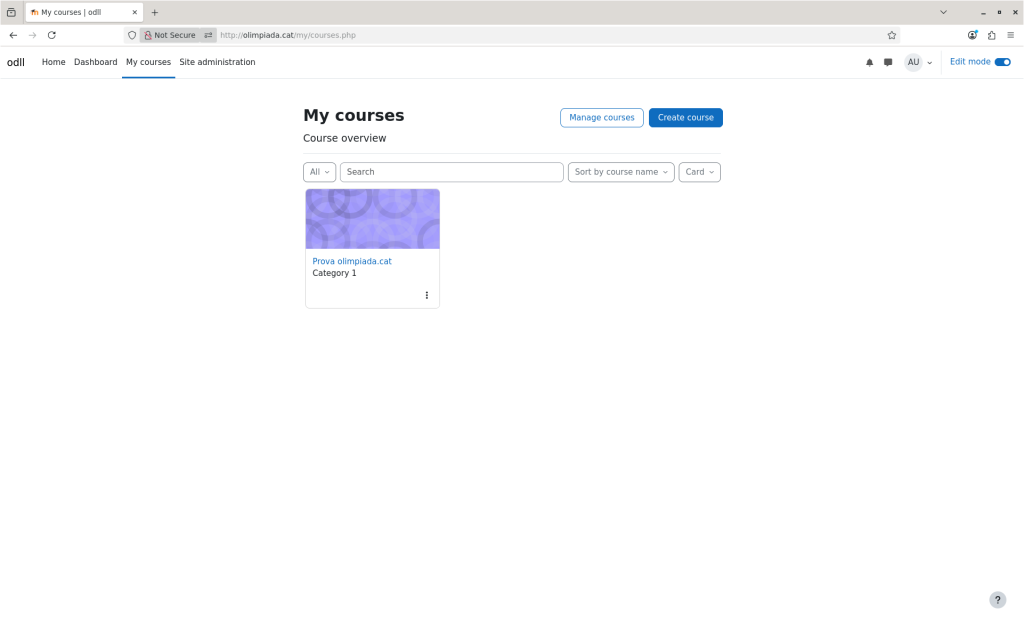Viewport: 1024px width, 626px height.
Task: Open Site administration in the top navigation
Action: coord(217,62)
